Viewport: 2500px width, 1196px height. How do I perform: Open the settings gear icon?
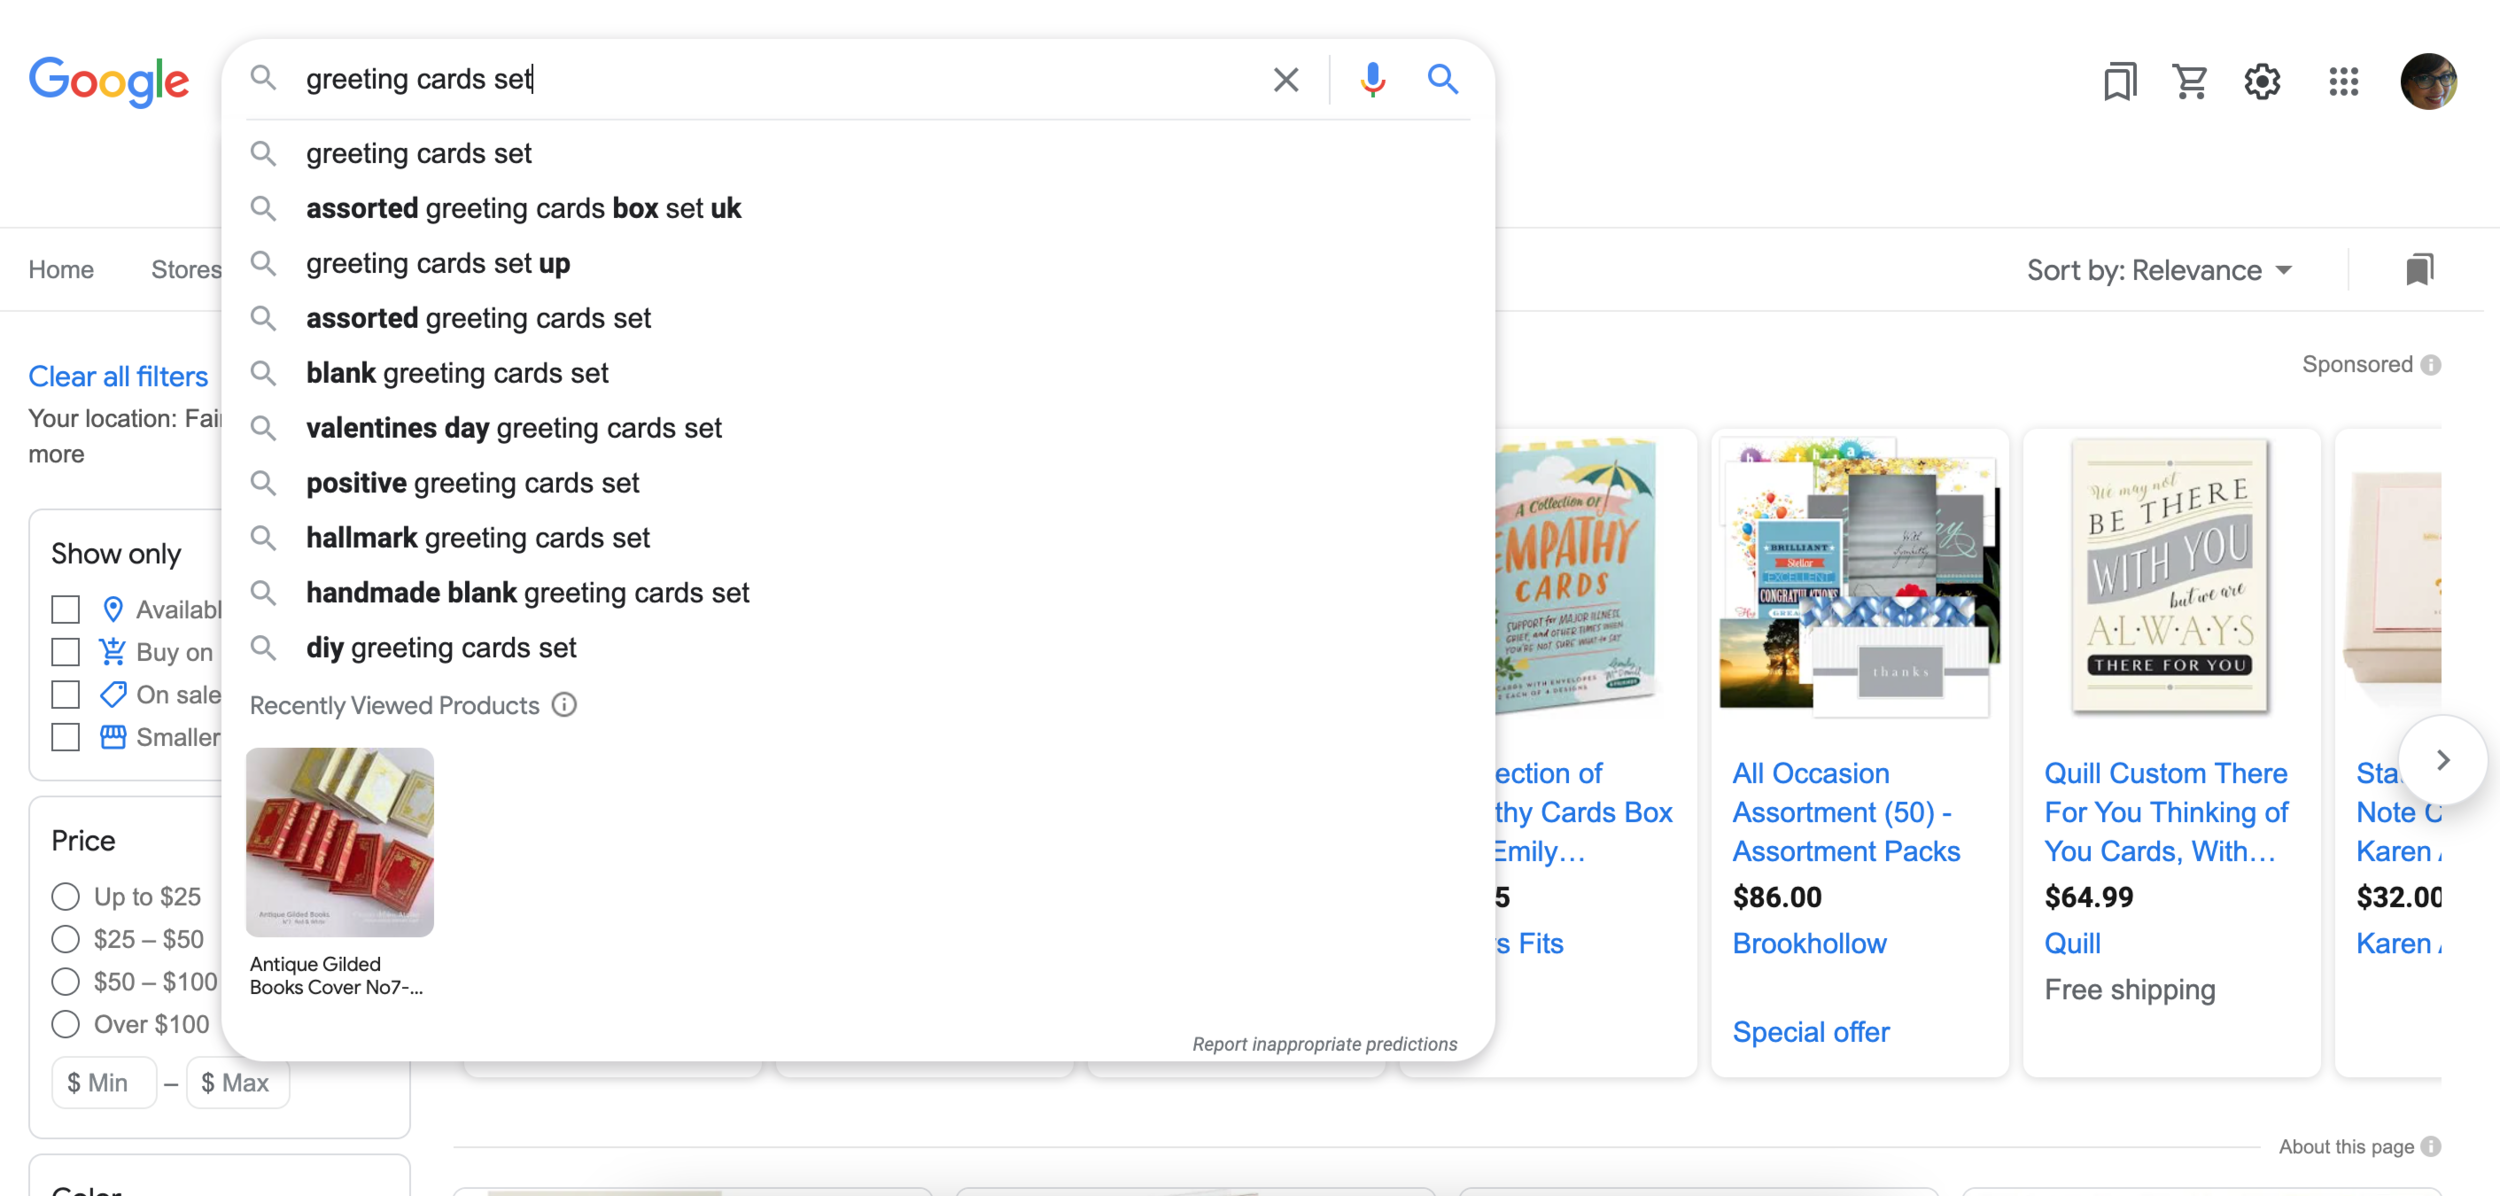click(x=2262, y=81)
